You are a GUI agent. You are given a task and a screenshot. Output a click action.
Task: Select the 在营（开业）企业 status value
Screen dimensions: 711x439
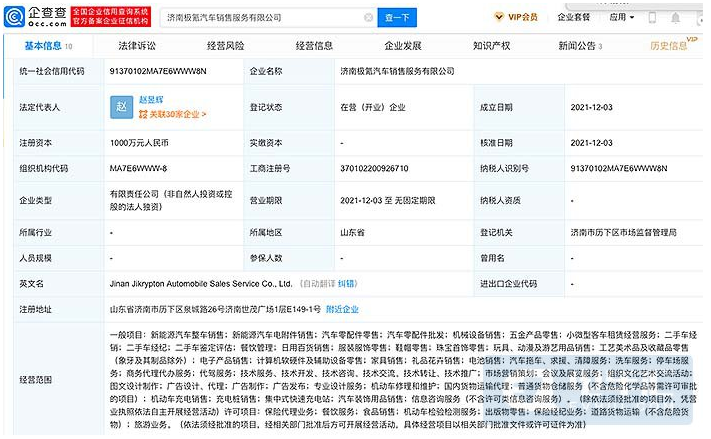pyautogui.click(x=373, y=107)
